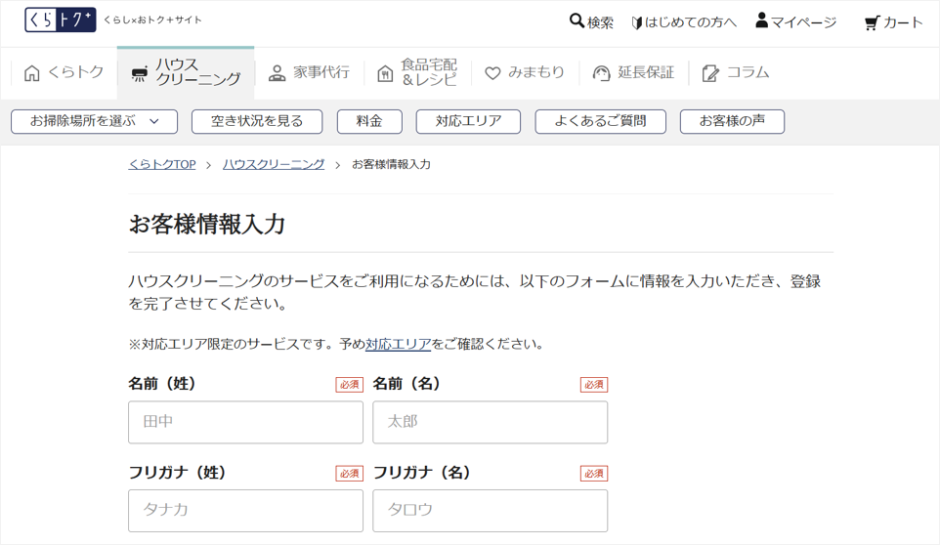Viewport: 940px width, 545px height.
Task: Click the フリガナ（名） input field
Action: coord(490,510)
